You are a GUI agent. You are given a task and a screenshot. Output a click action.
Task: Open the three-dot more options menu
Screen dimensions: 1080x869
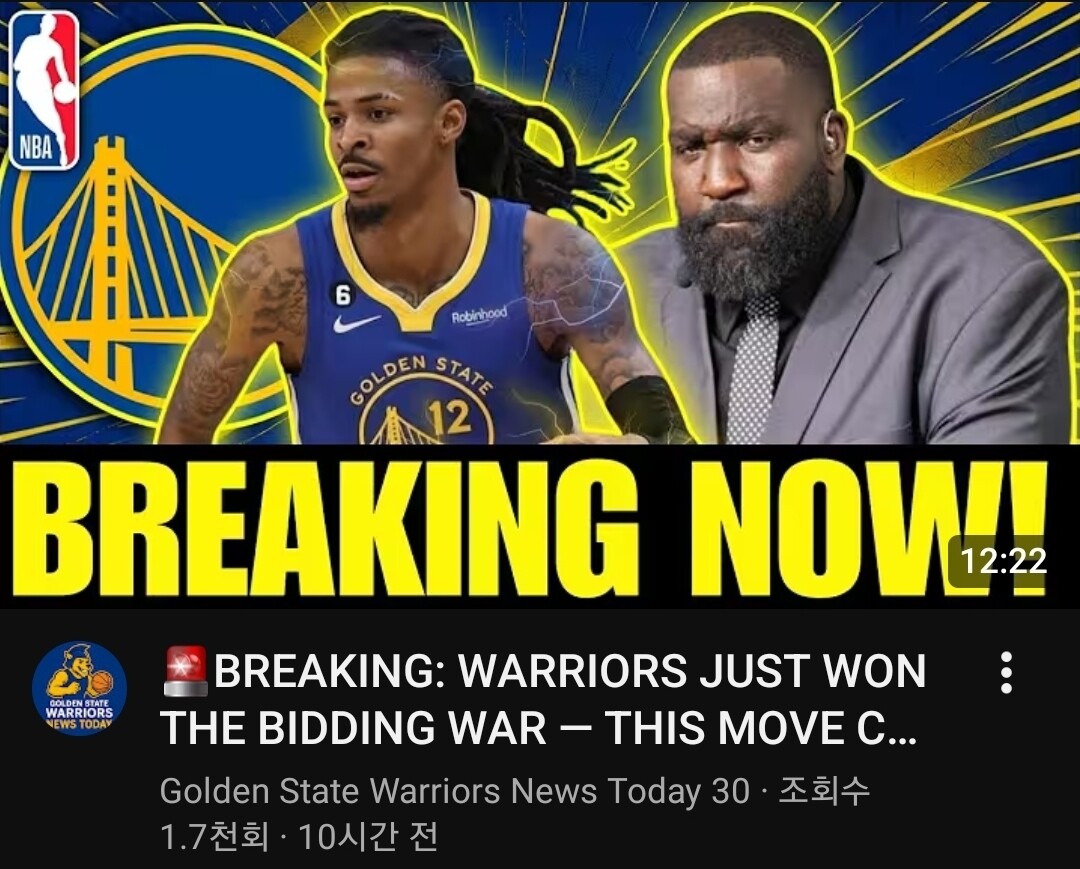[1006, 673]
